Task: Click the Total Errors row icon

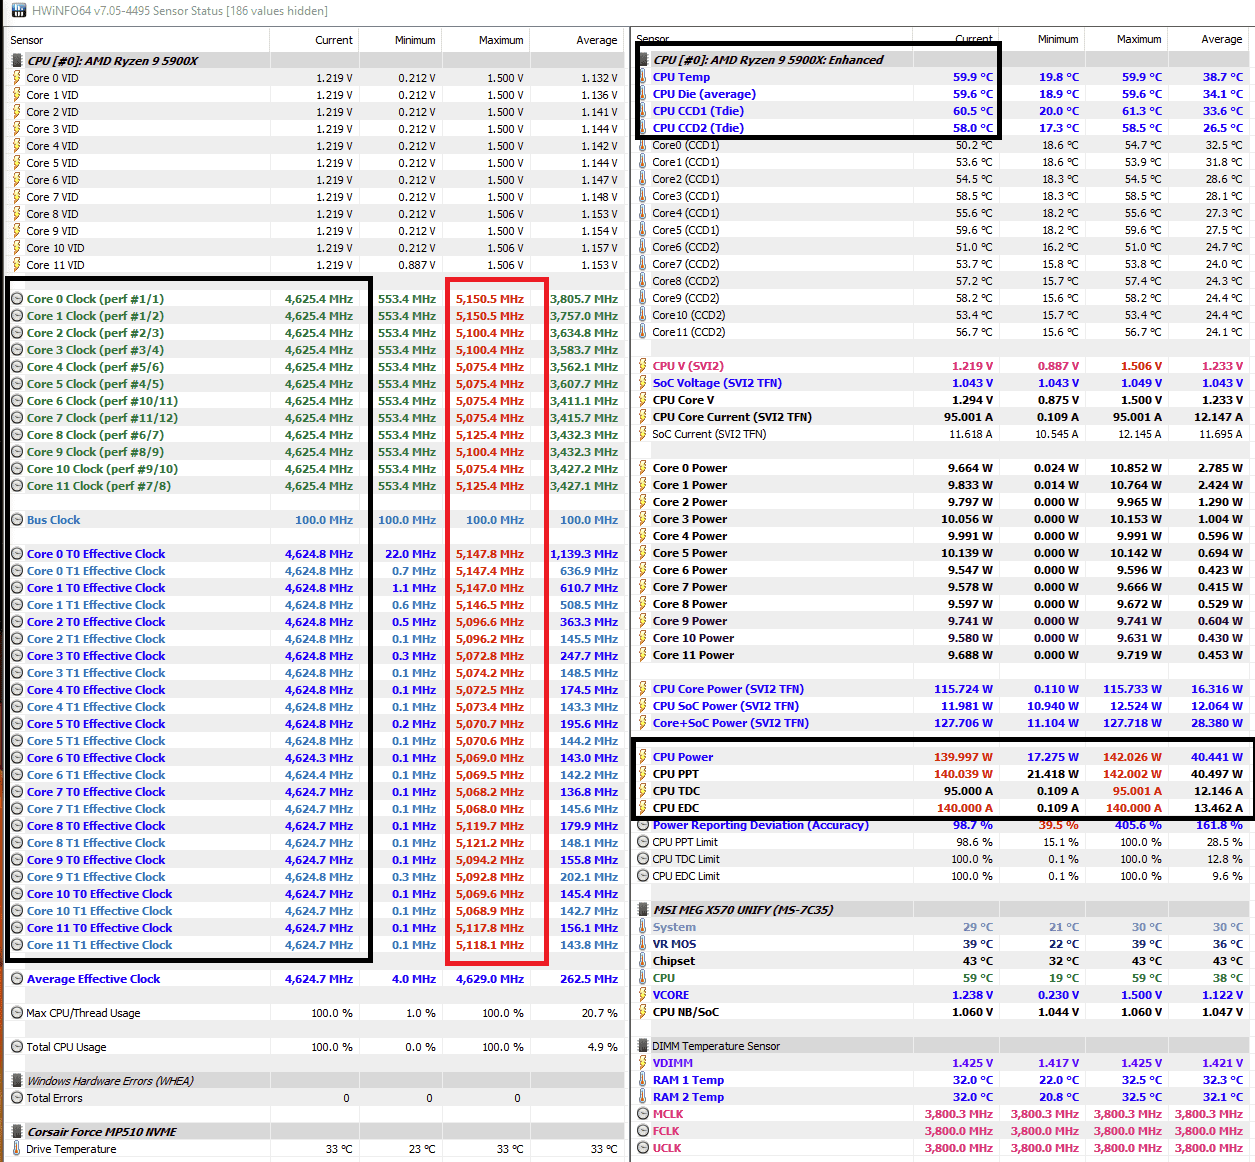Action: (x=17, y=1098)
